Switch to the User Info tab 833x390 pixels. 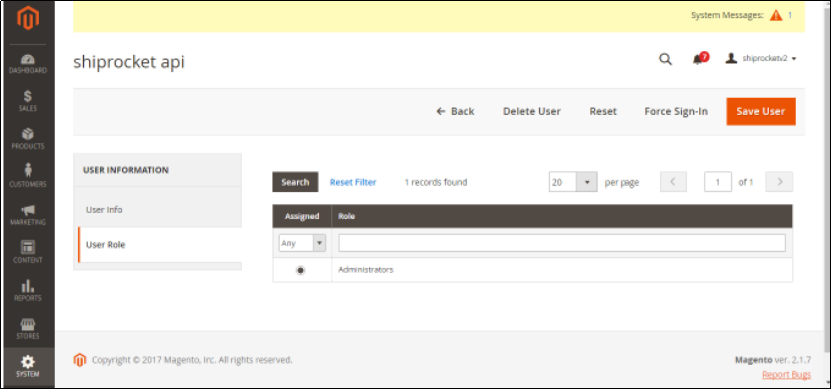pyautogui.click(x=157, y=209)
